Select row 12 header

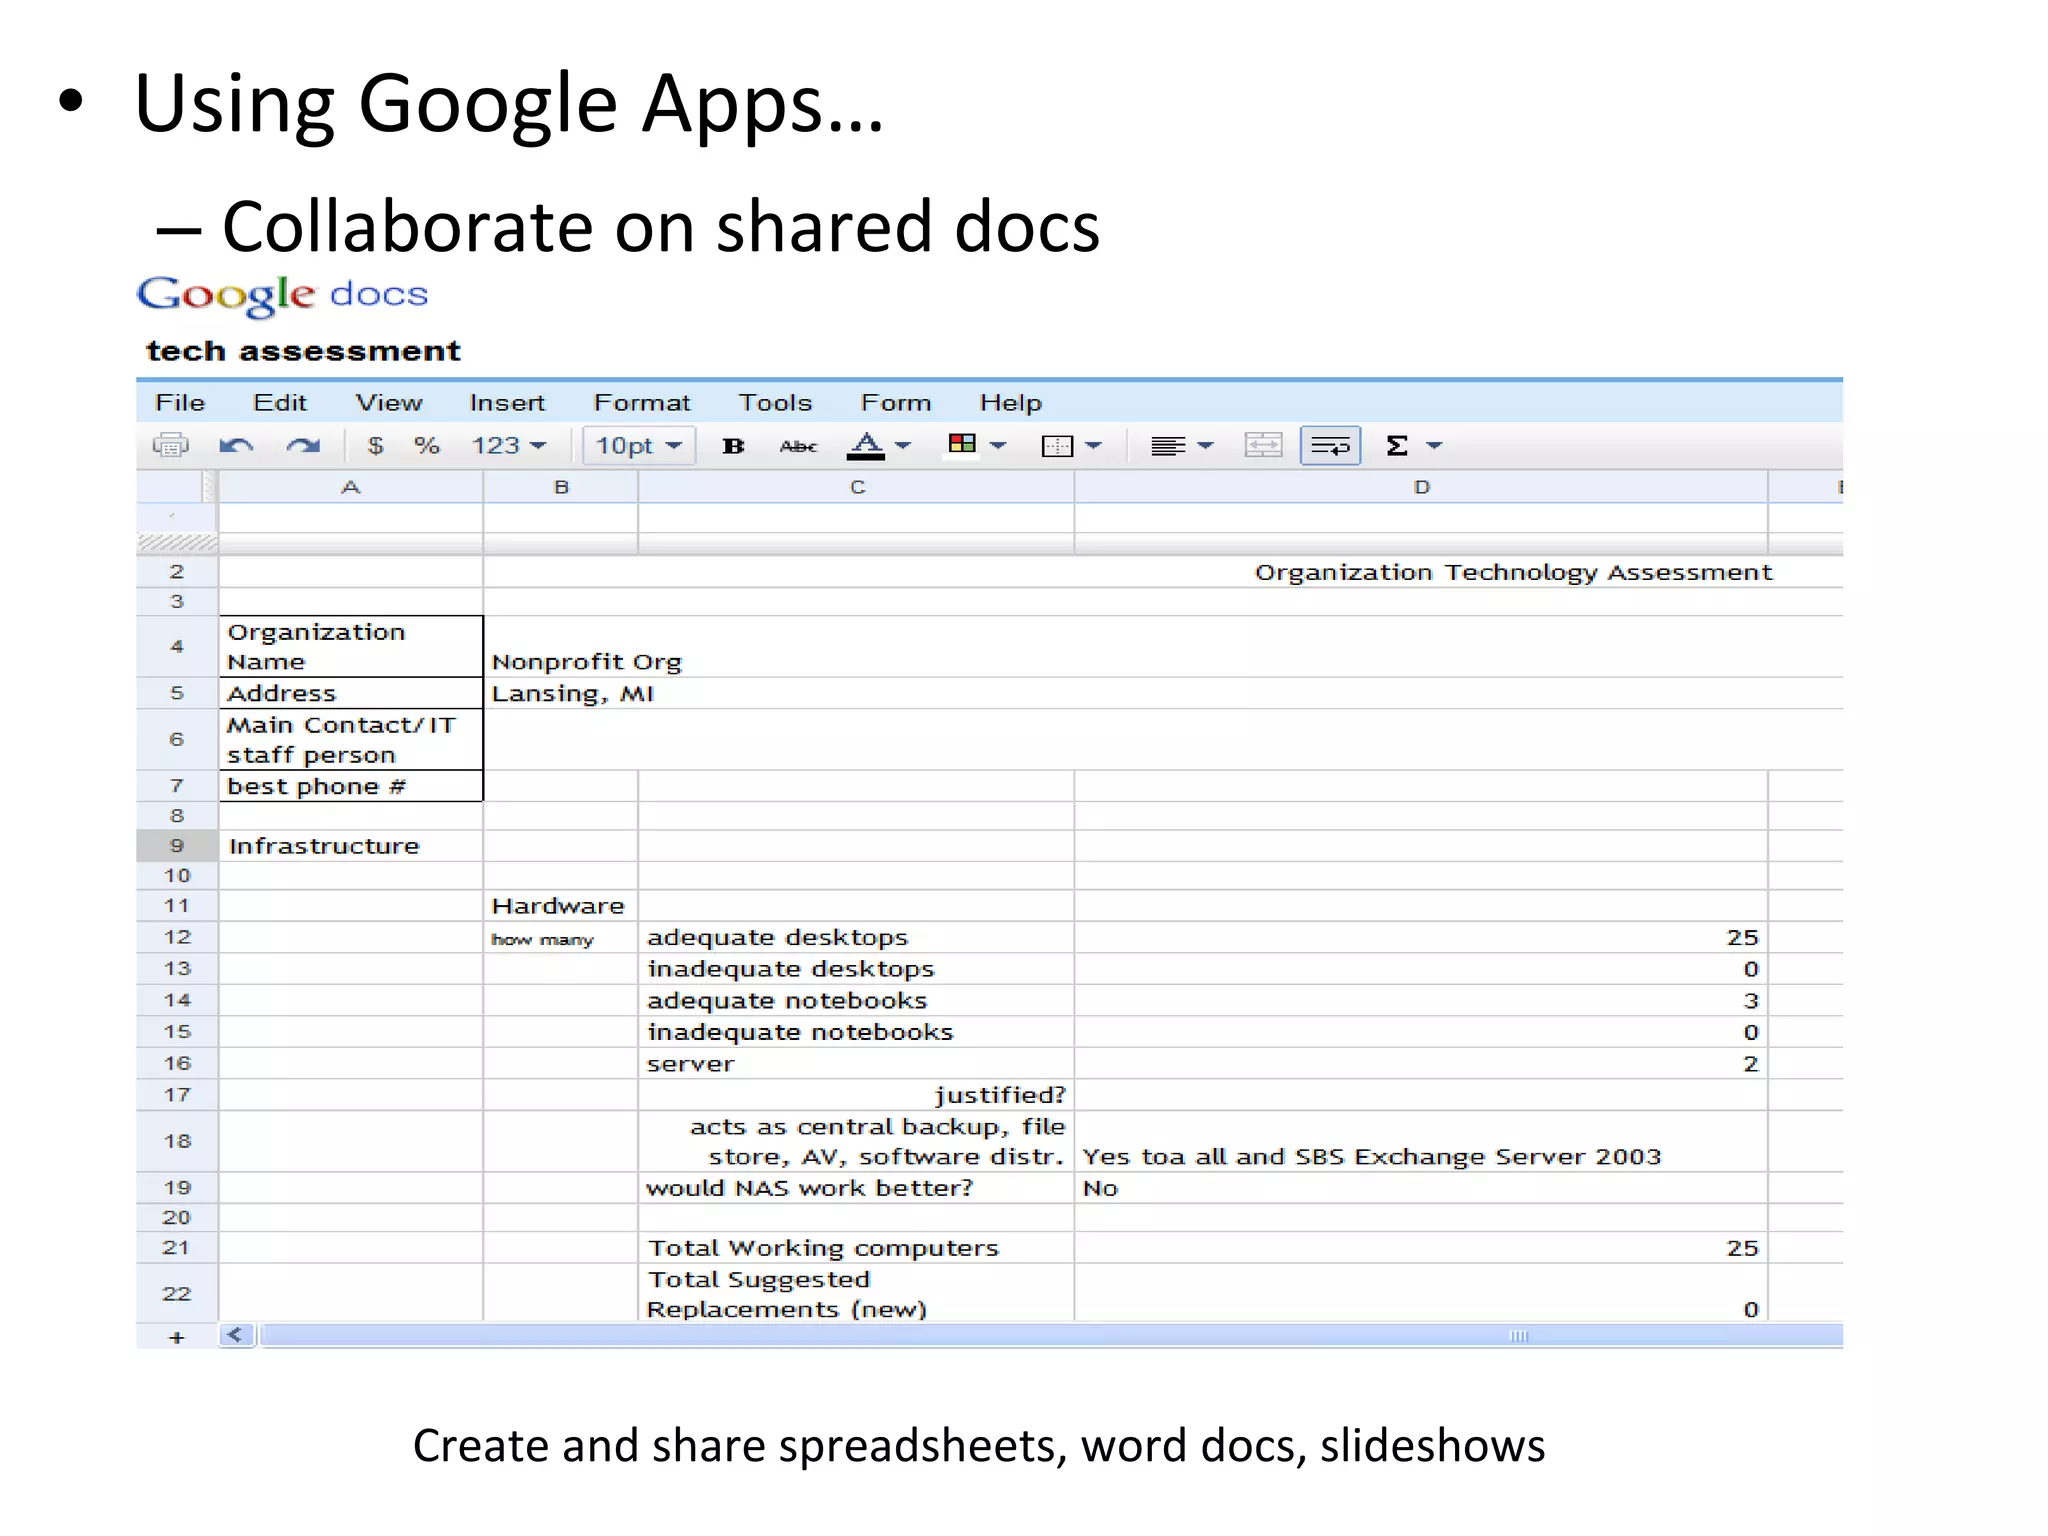[177, 937]
